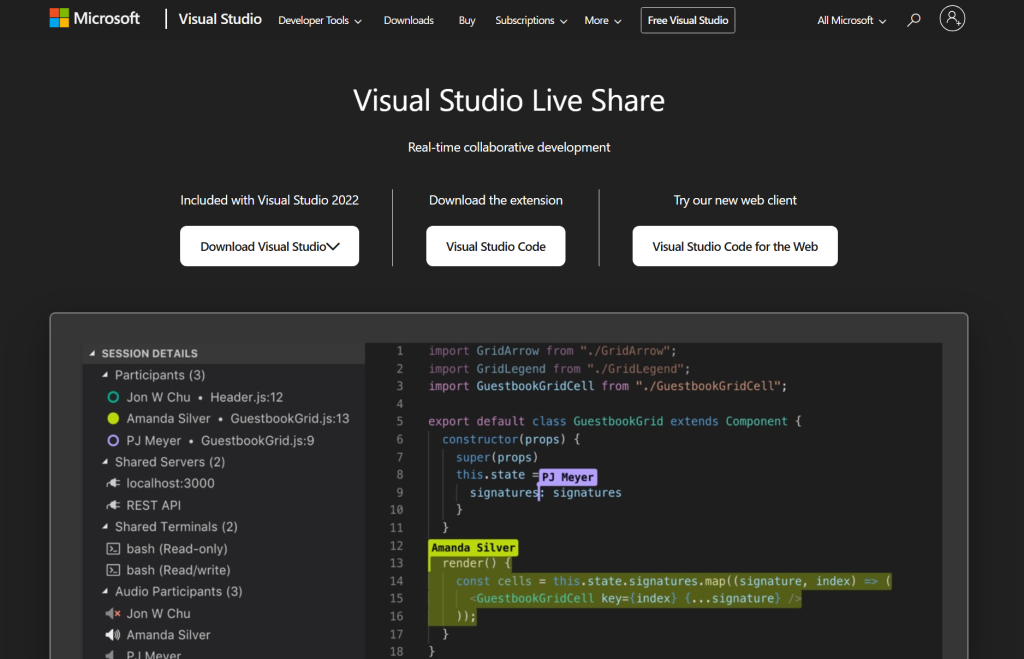Viewport: 1024px width, 659px height.
Task: Expand the Developer Tools menu
Action: (319, 20)
